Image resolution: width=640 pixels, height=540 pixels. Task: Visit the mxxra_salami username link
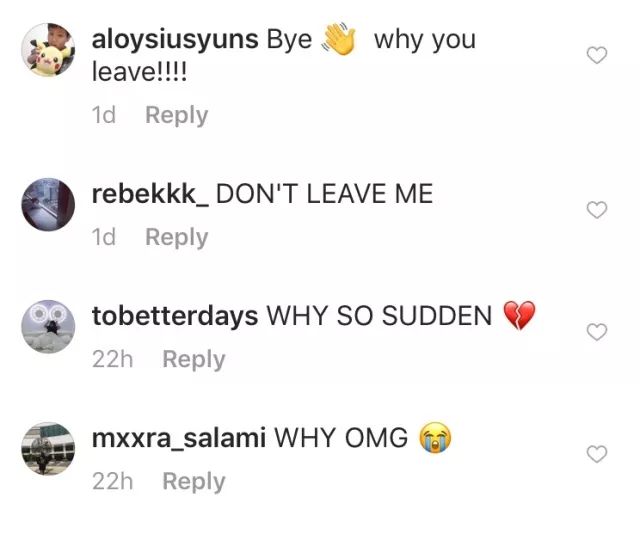click(179, 438)
